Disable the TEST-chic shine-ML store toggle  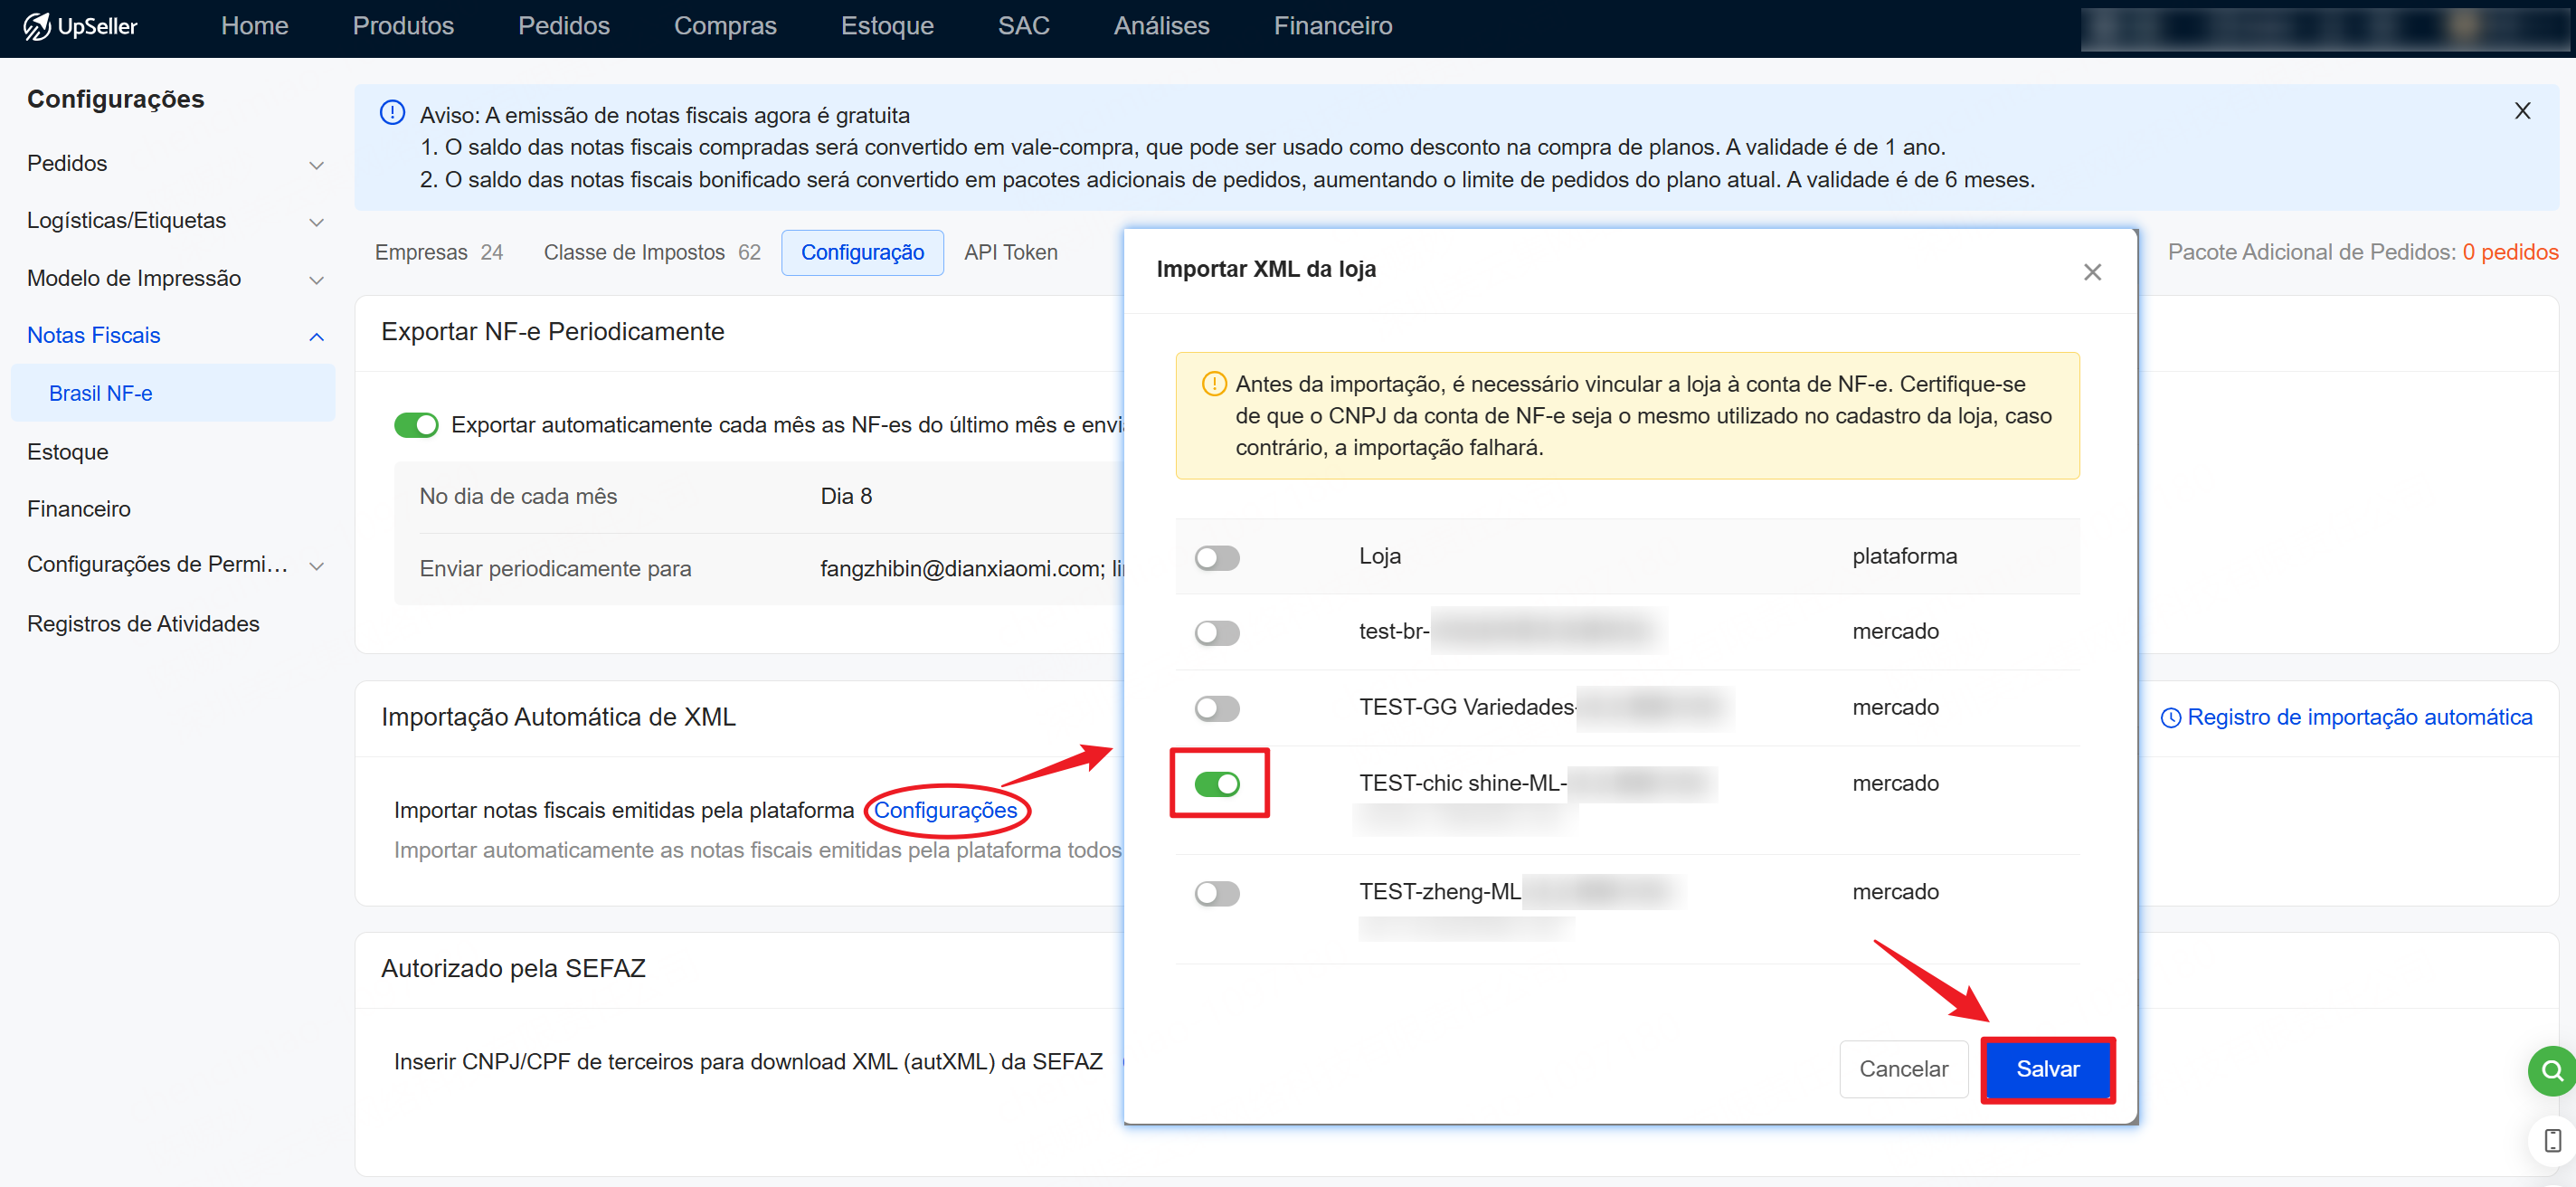coord(1216,784)
